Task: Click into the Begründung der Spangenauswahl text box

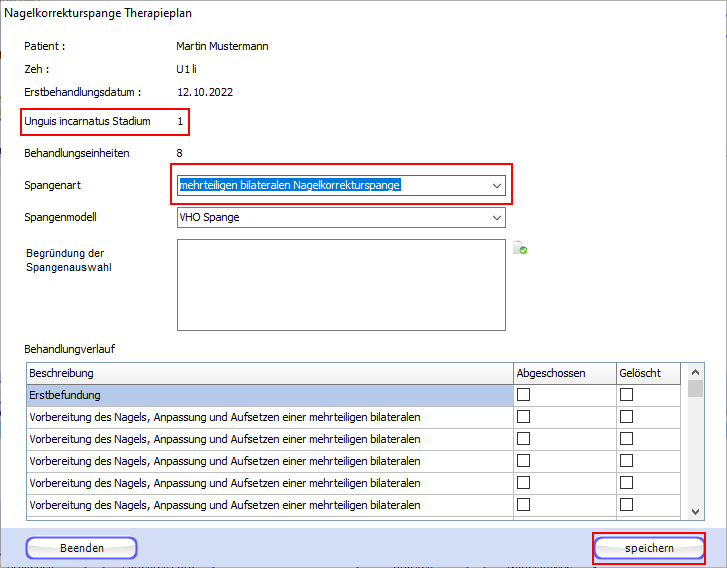Action: click(341, 284)
